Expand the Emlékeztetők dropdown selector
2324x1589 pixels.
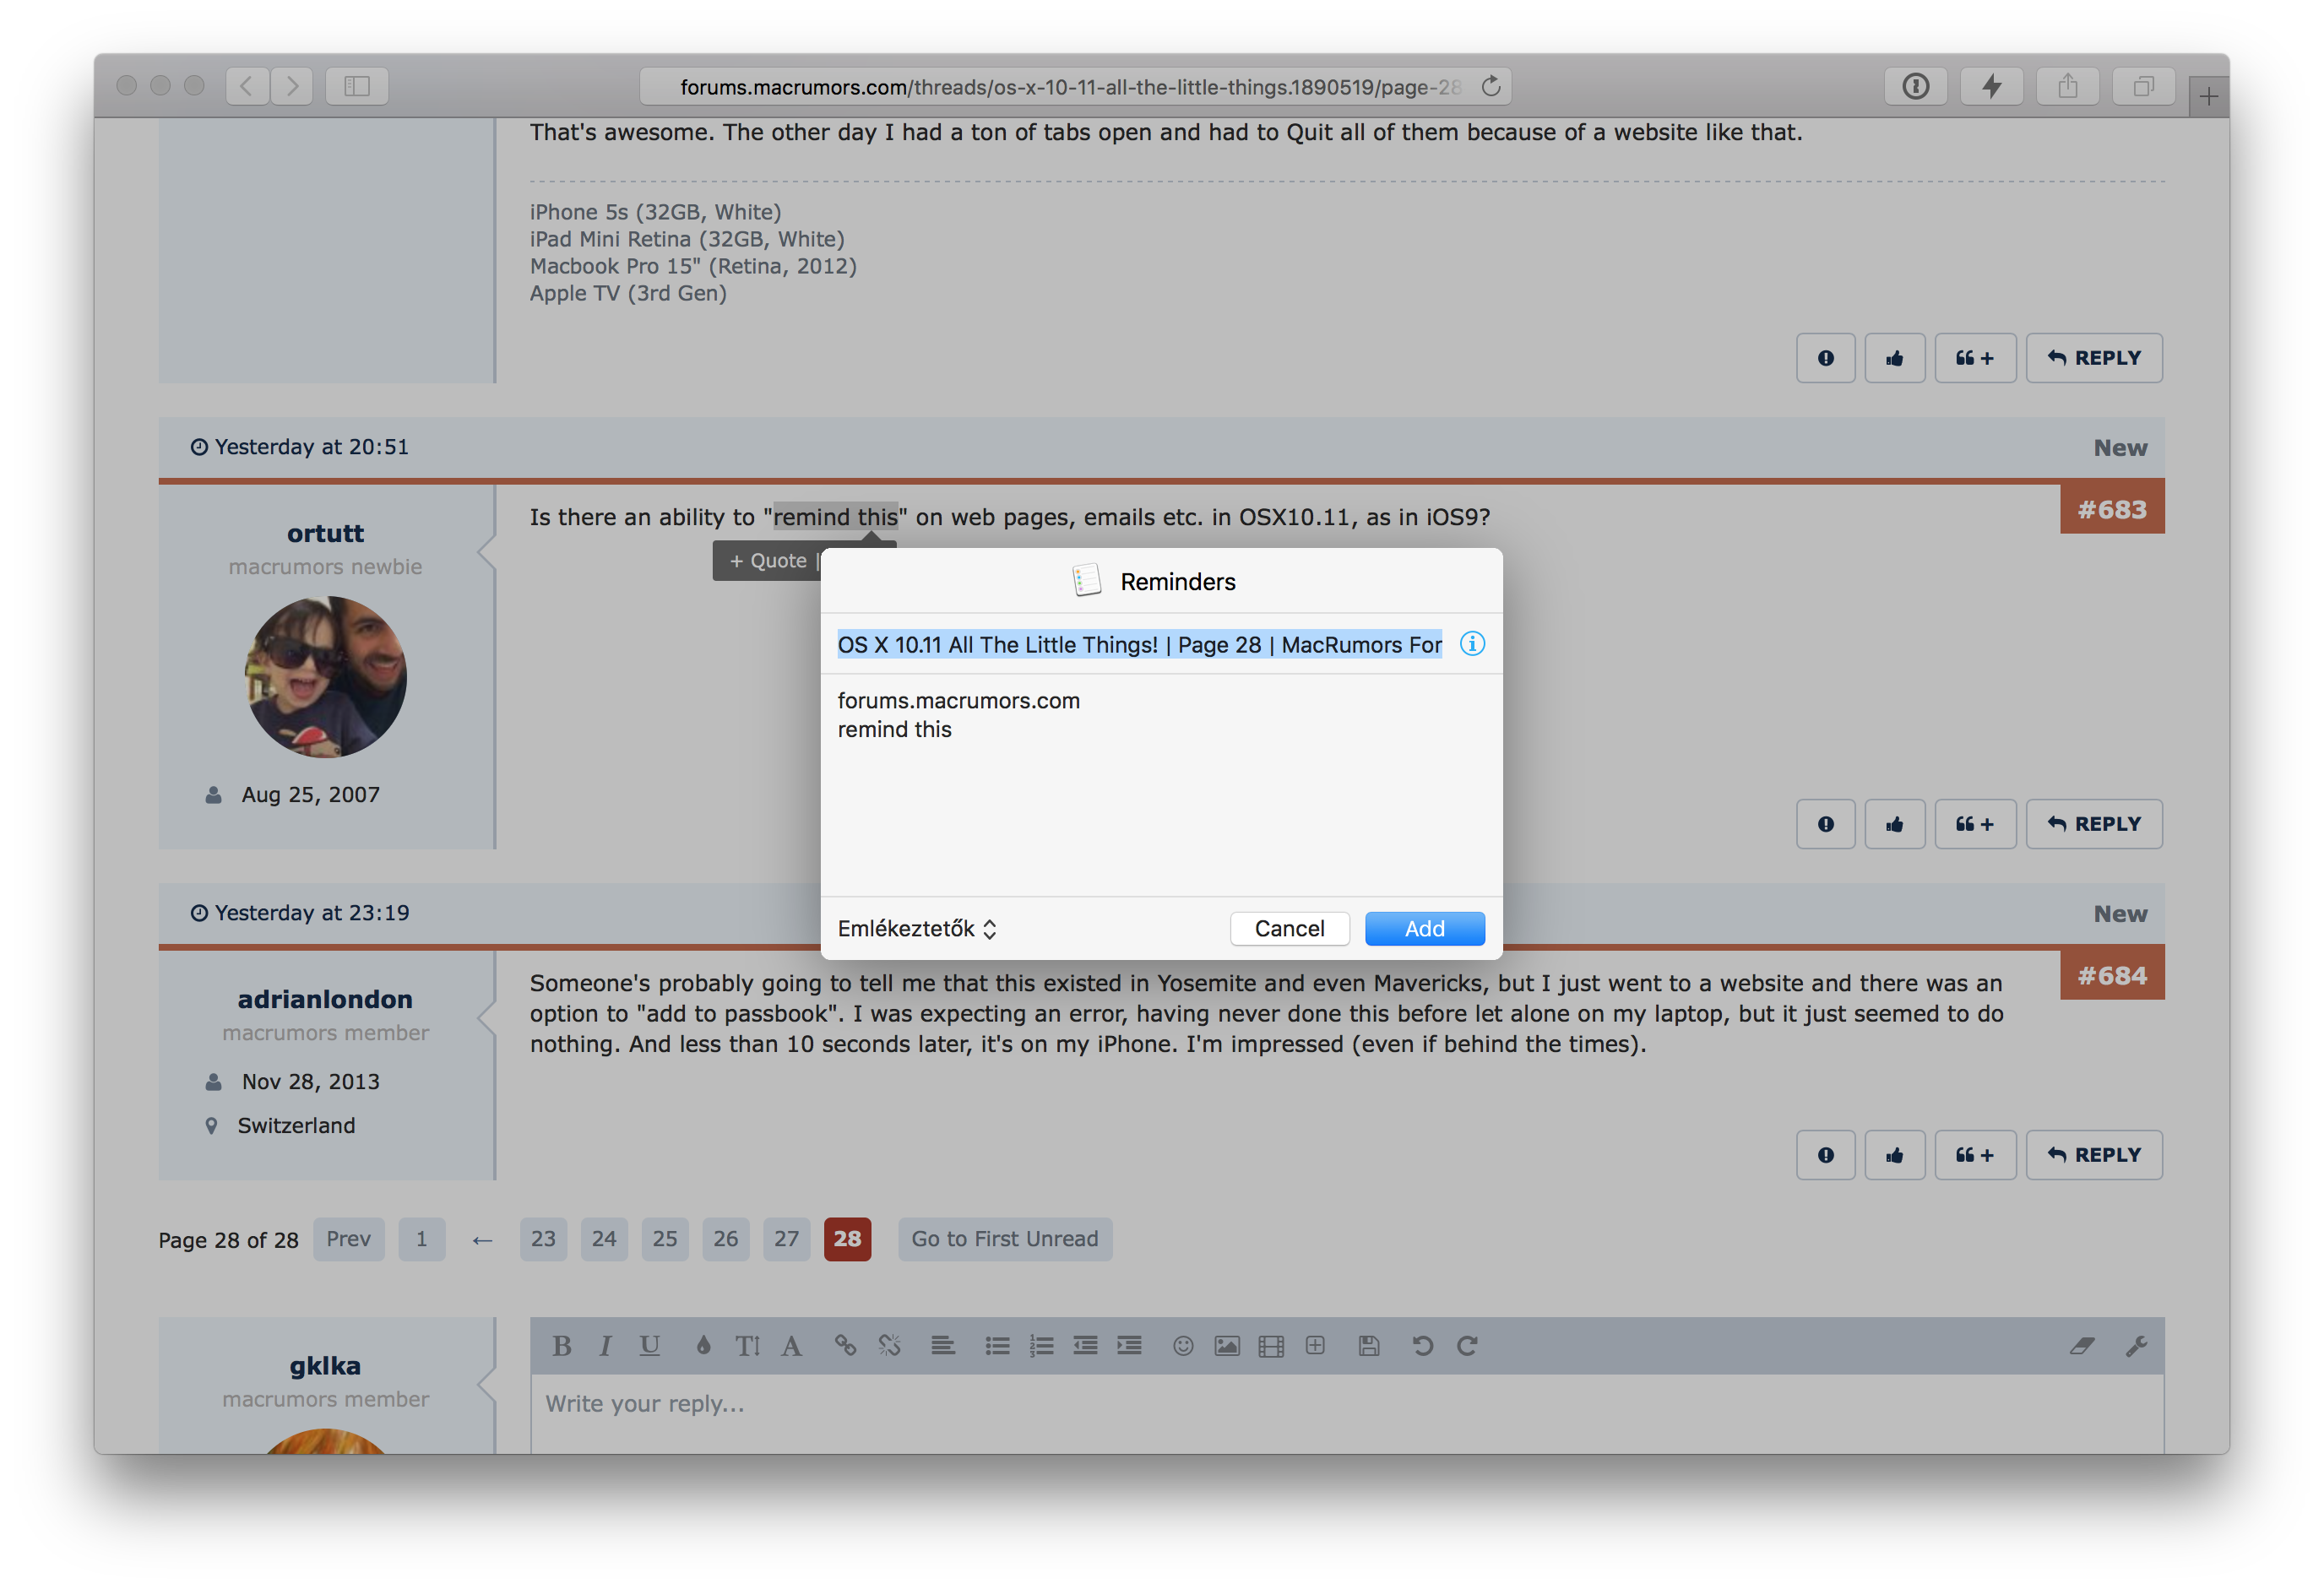click(x=918, y=927)
